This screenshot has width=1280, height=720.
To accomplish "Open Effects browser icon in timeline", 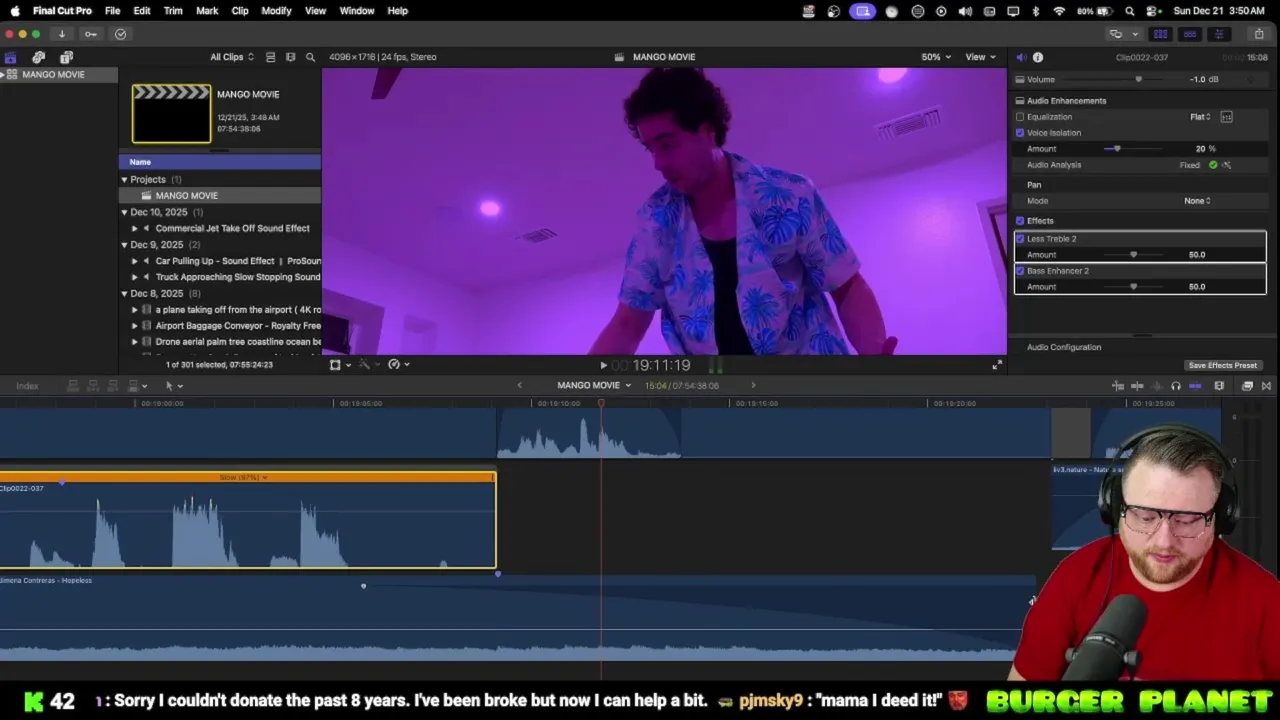I will pos(1248,386).
